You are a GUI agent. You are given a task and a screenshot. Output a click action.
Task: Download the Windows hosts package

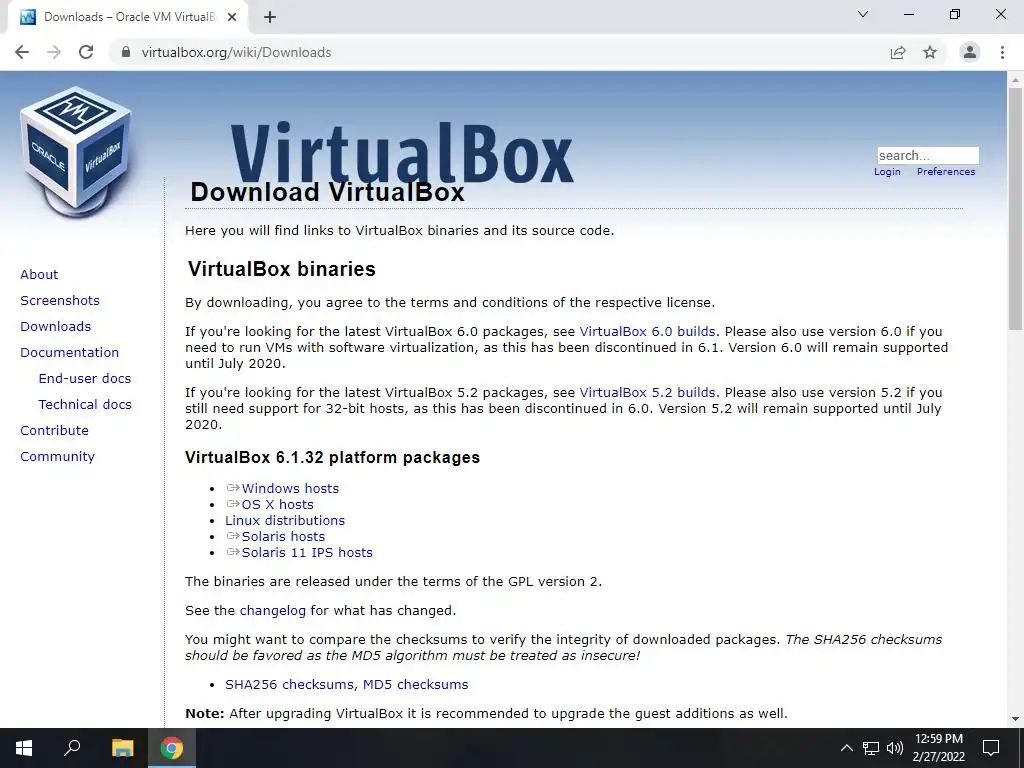tap(290, 488)
